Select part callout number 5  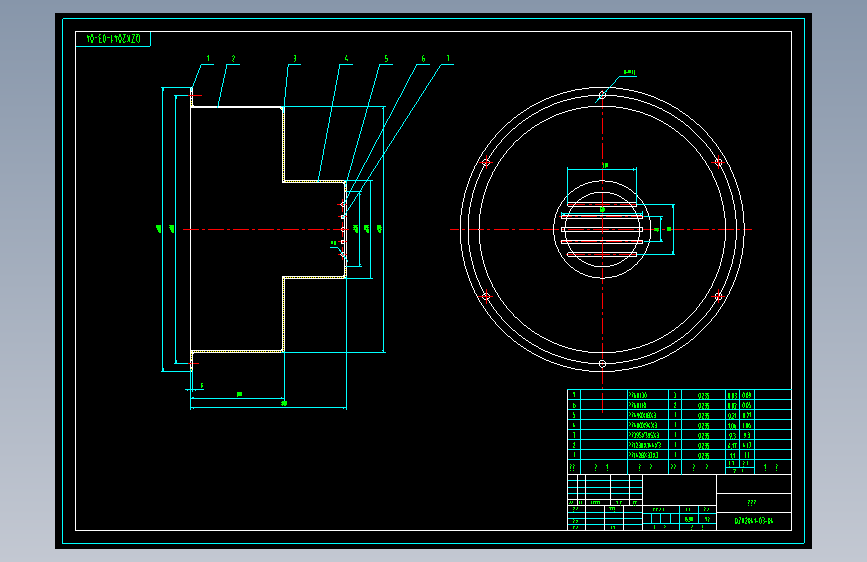click(386, 59)
